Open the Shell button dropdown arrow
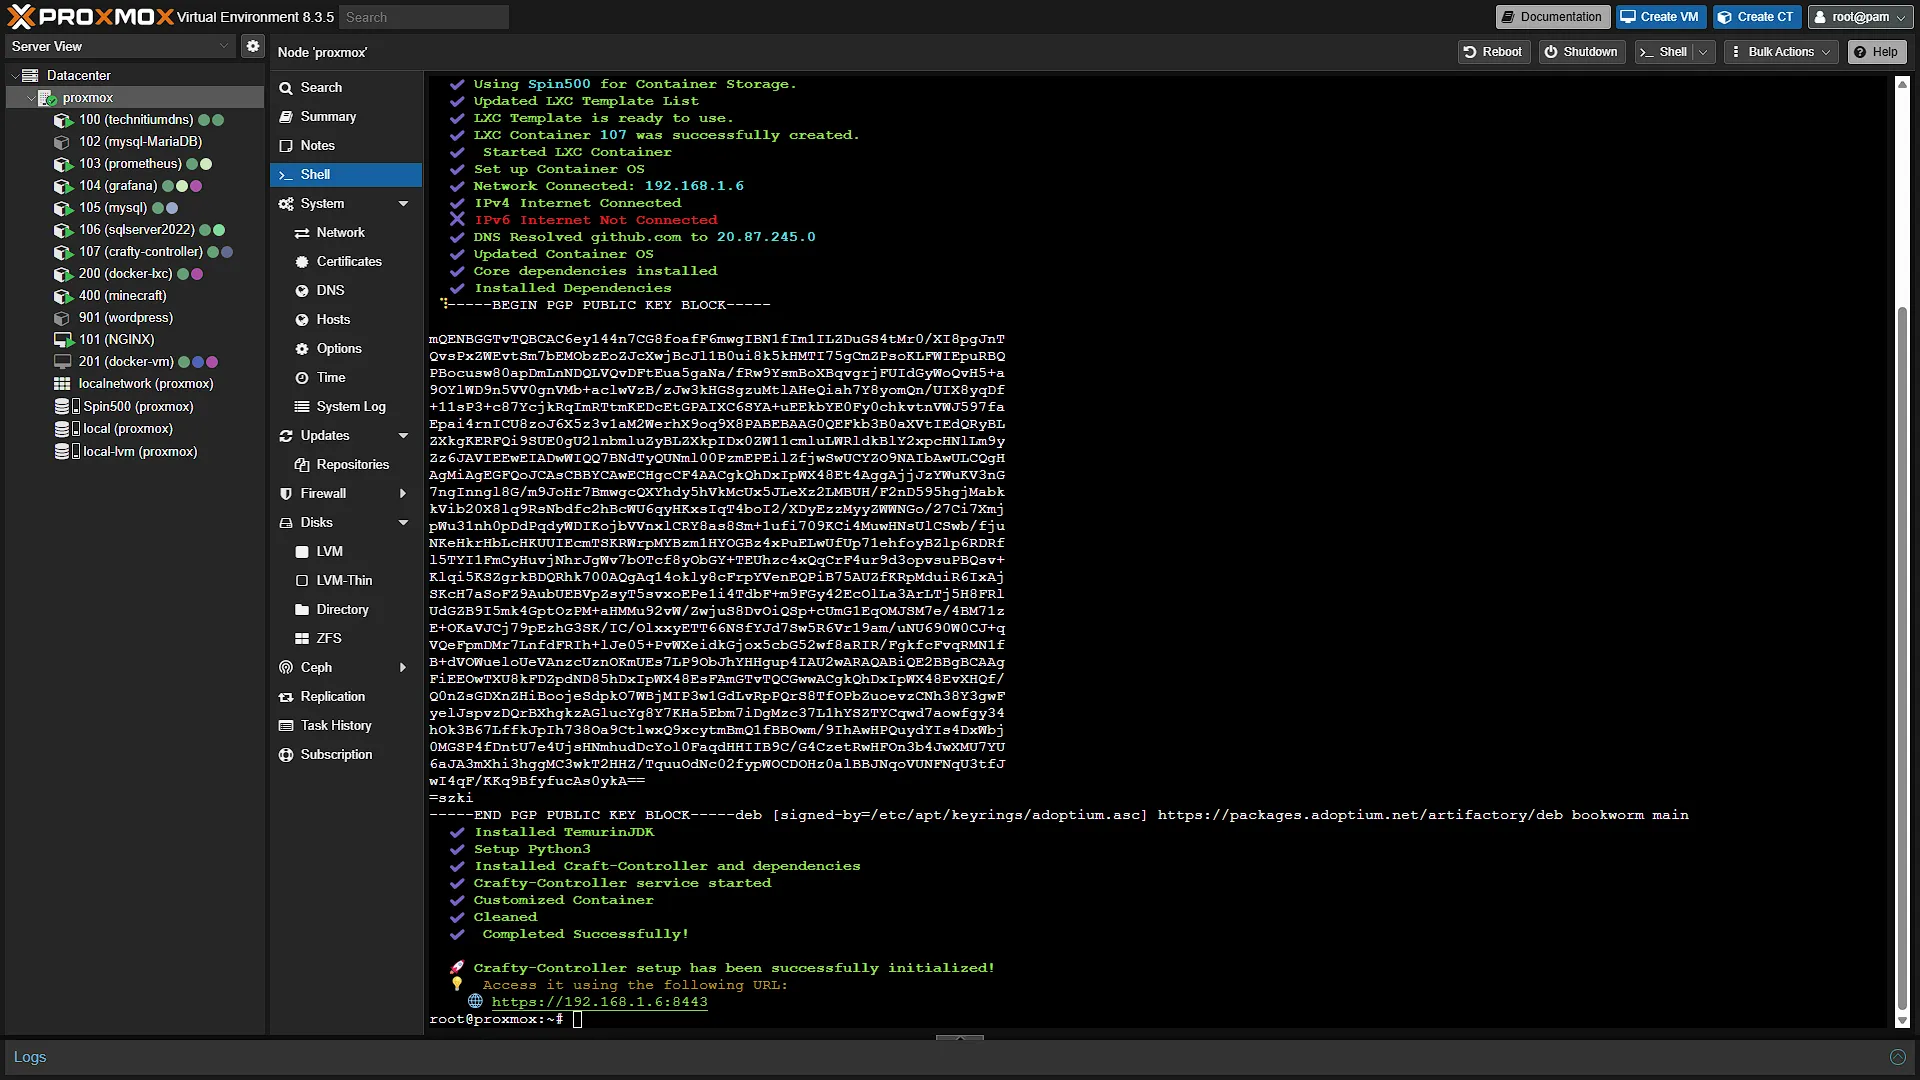The height and width of the screenshot is (1080, 1920). click(x=1704, y=52)
